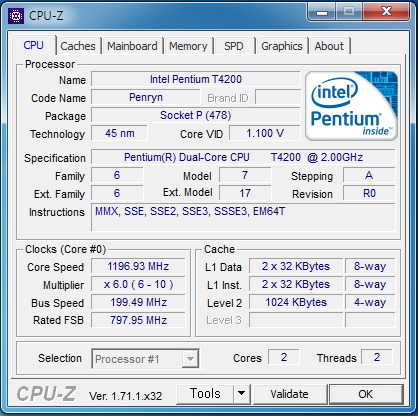418x416 pixels.
Task: Click the Model value 7
Action: (x=245, y=175)
